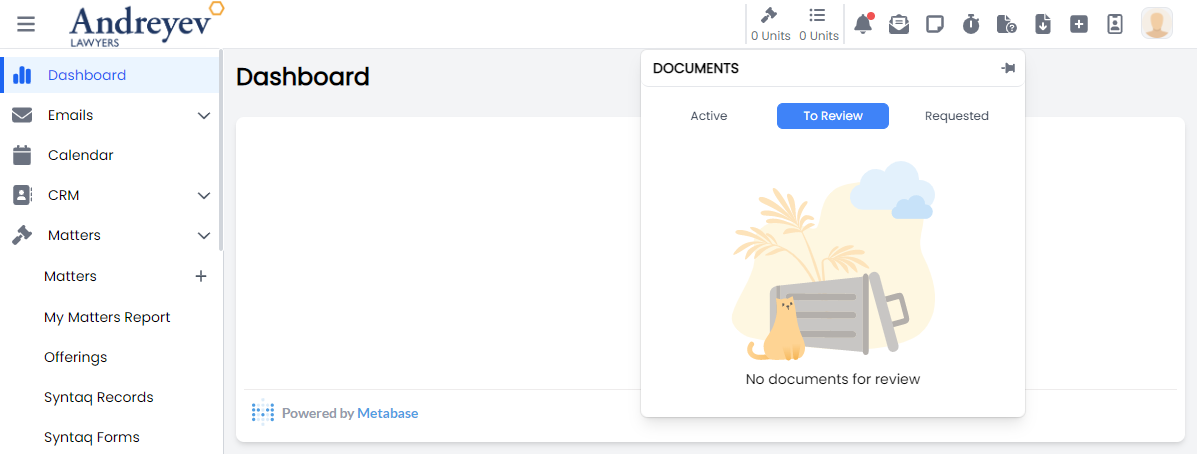Click the sticky note icon
The width and height of the screenshot is (1197, 454).
point(935,24)
